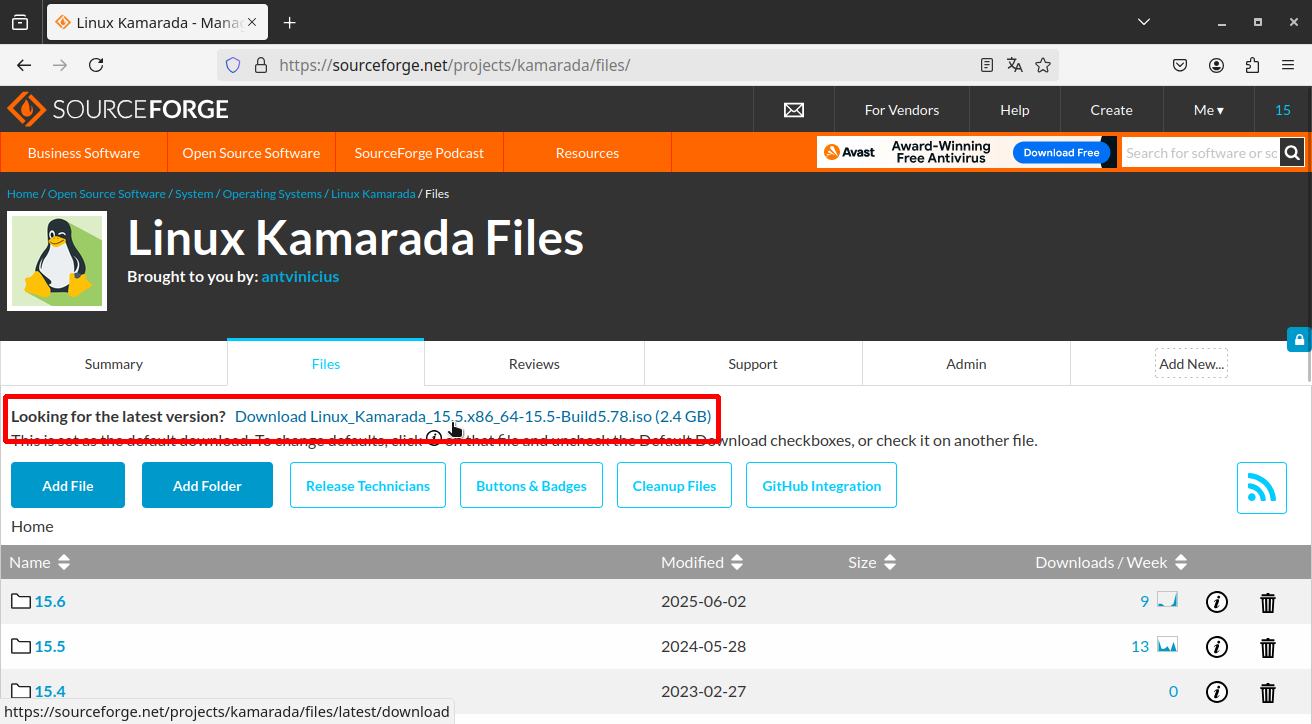Reload the current page
This screenshot has height=724, width=1312.
coord(96,65)
